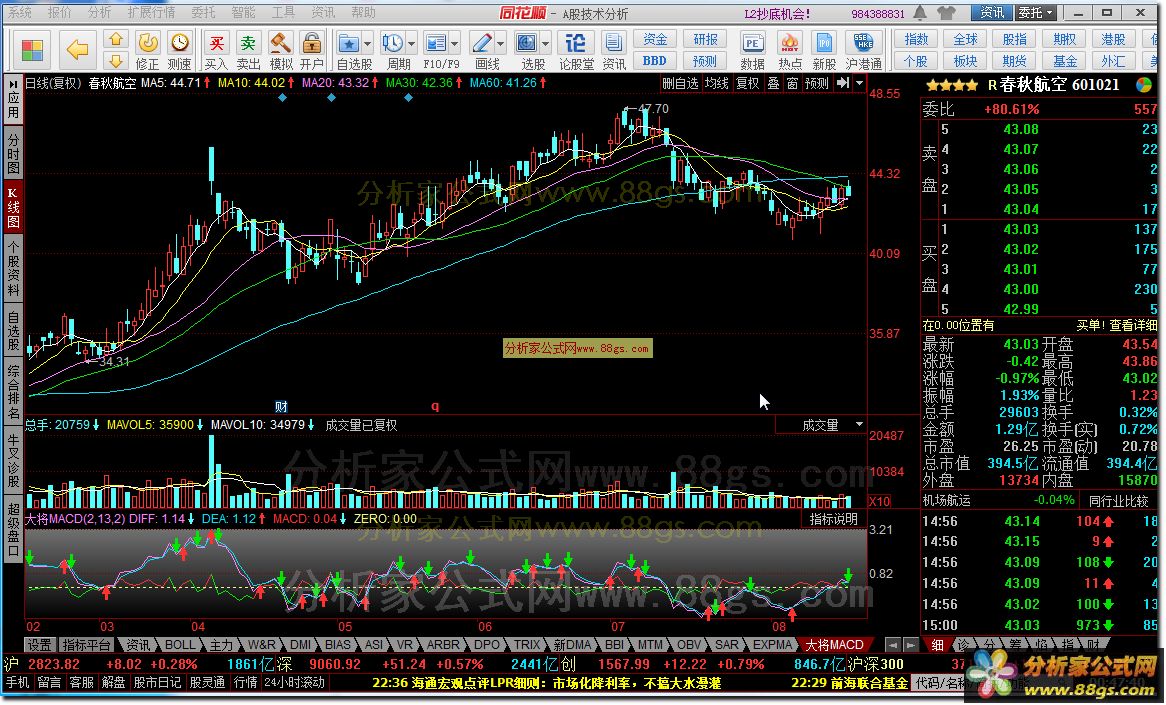Open the 论股堂 forum icon
Image resolution: width=1166 pixels, height=705 pixels.
click(575, 42)
